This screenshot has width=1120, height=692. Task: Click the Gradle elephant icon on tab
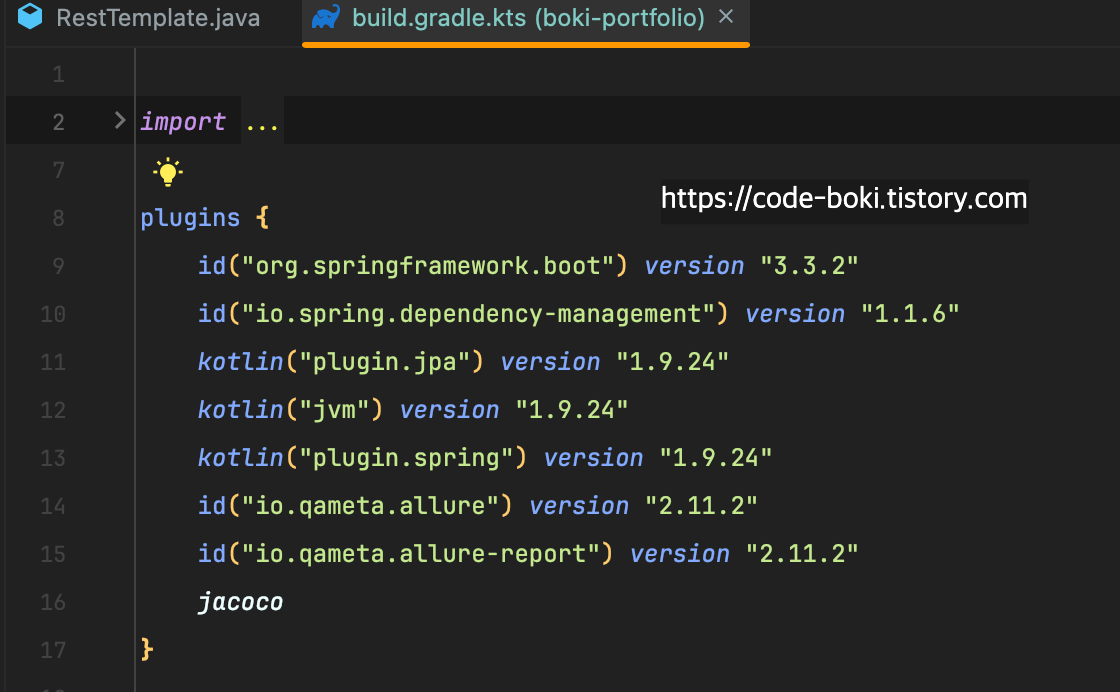tap(326, 17)
